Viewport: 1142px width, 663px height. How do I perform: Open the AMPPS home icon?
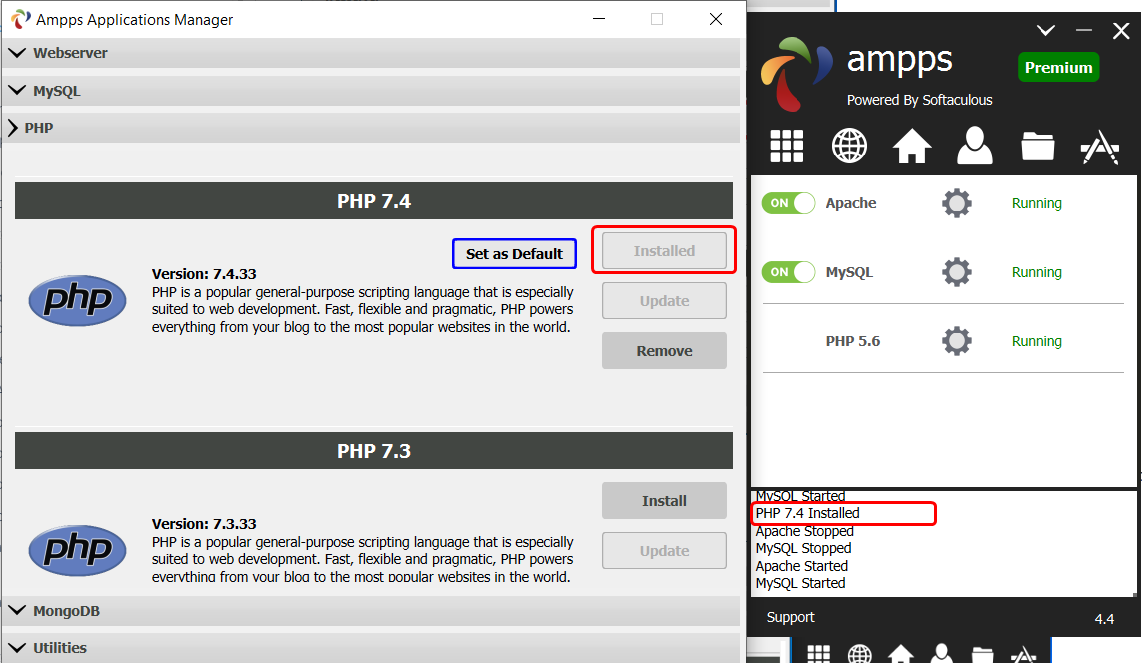click(x=912, y=146)
